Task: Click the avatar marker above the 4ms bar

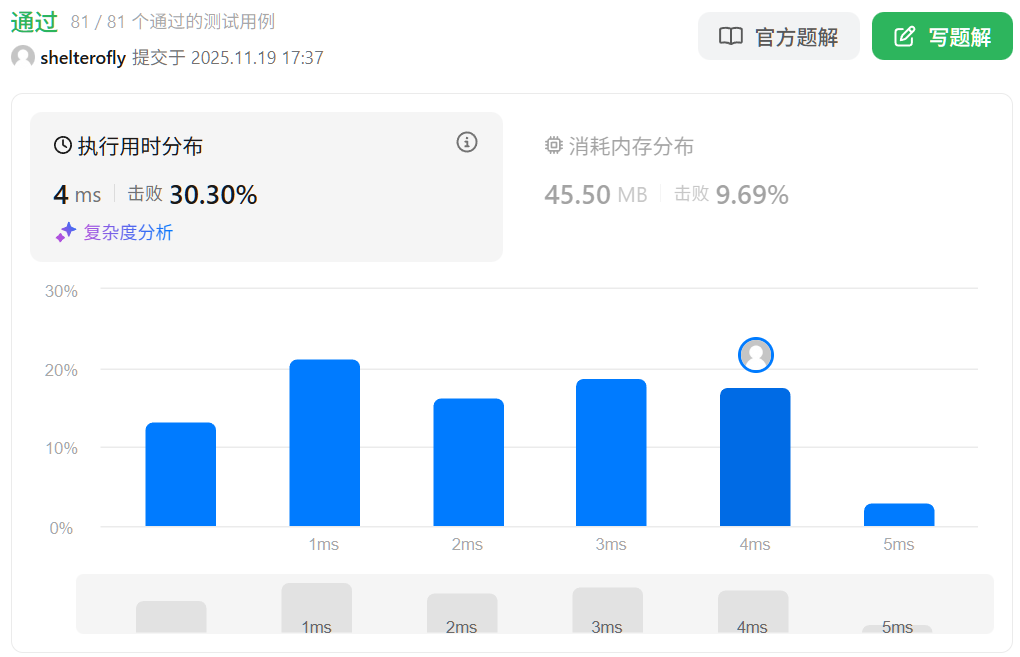Action: click(x=755, y=354)
